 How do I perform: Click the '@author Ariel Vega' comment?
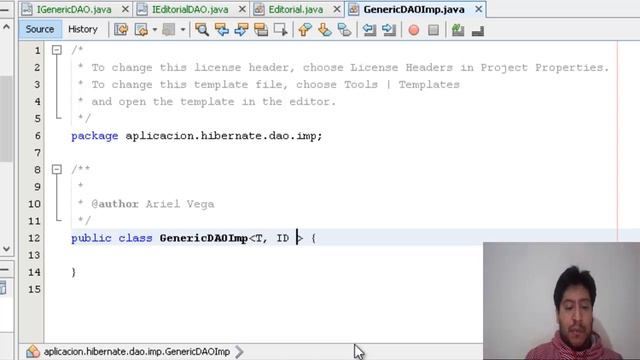click(x=153, y=204)
